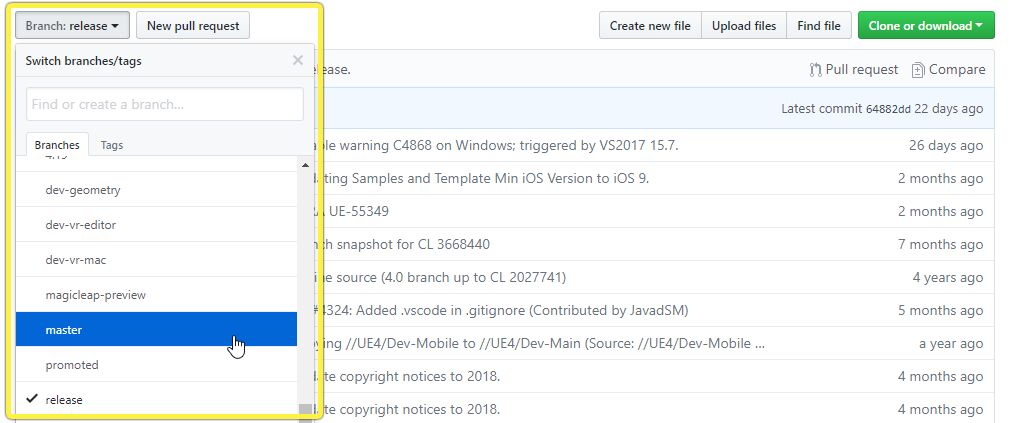Select the Branches tab
The width and height of the screenshot is (1011, 423).
coord(57,145)
